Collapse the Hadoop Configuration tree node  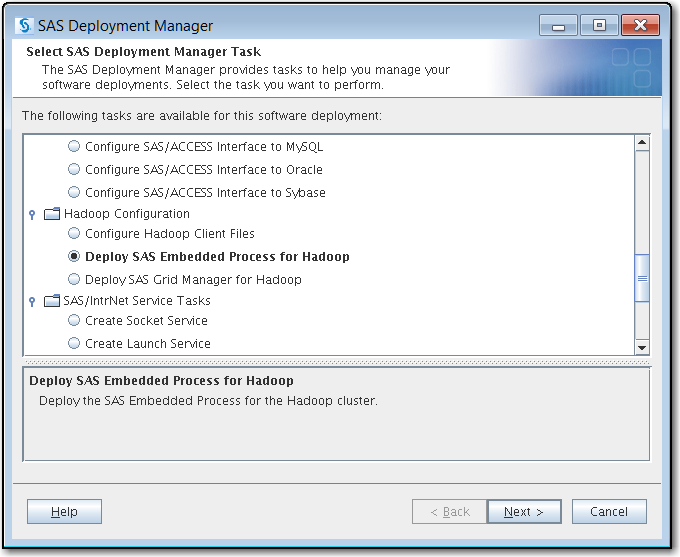click(x=32, y=214)
